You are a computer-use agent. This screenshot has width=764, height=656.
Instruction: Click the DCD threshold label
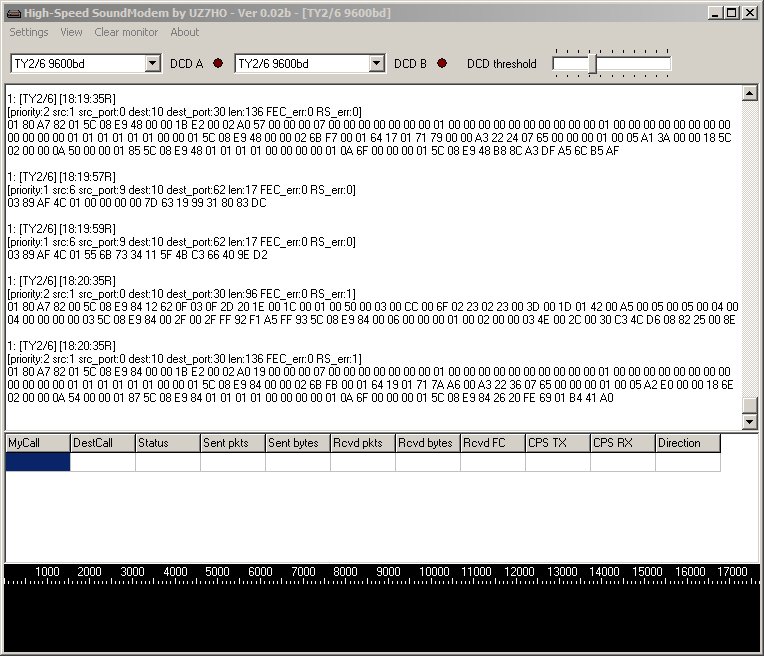pos(501,64)
